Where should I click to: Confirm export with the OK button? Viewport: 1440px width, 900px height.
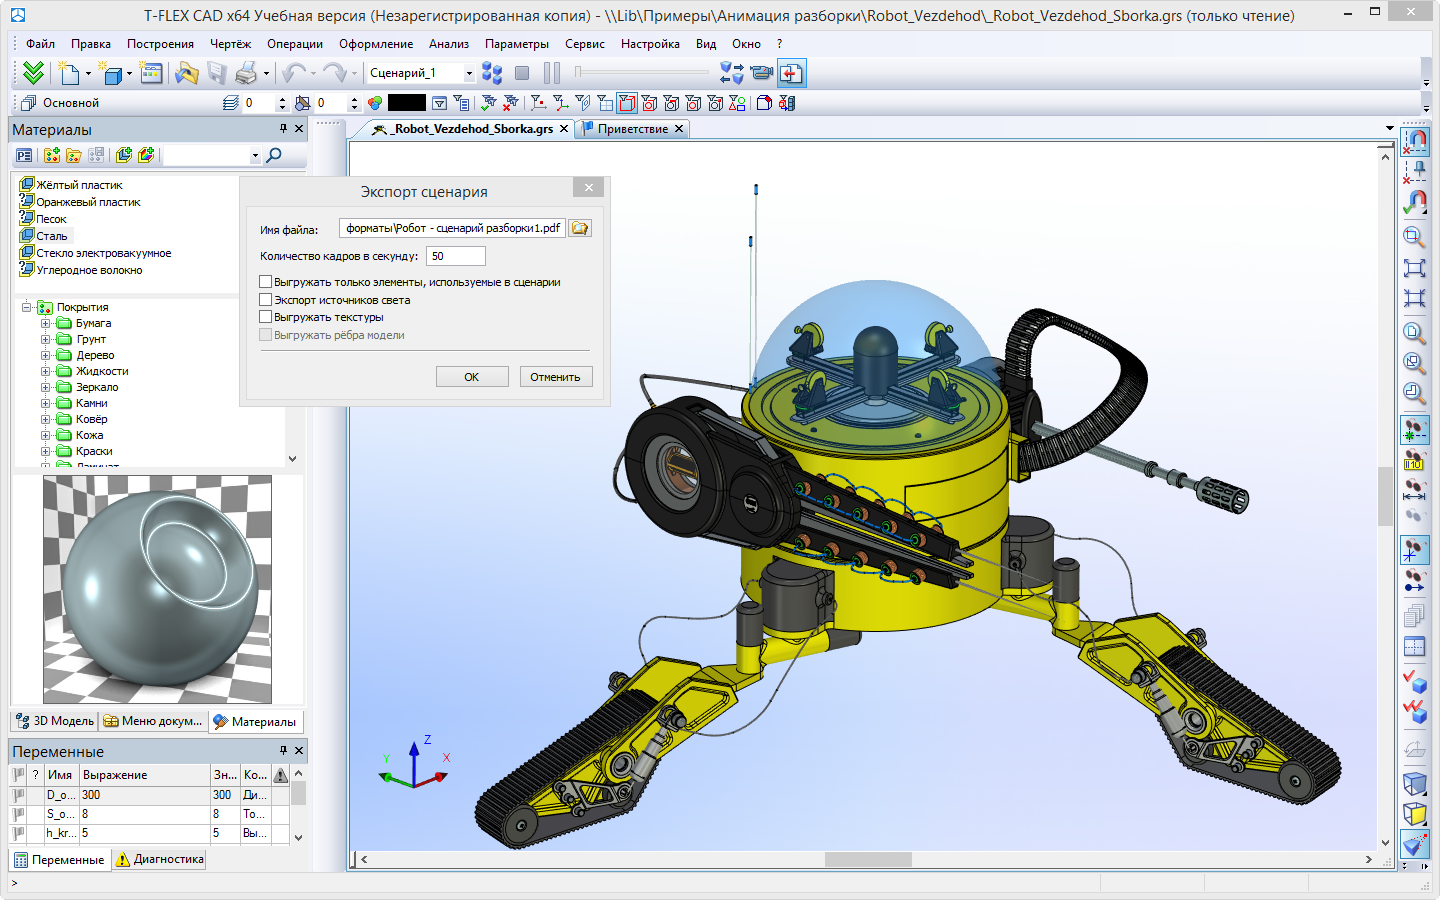pos(472,377)
